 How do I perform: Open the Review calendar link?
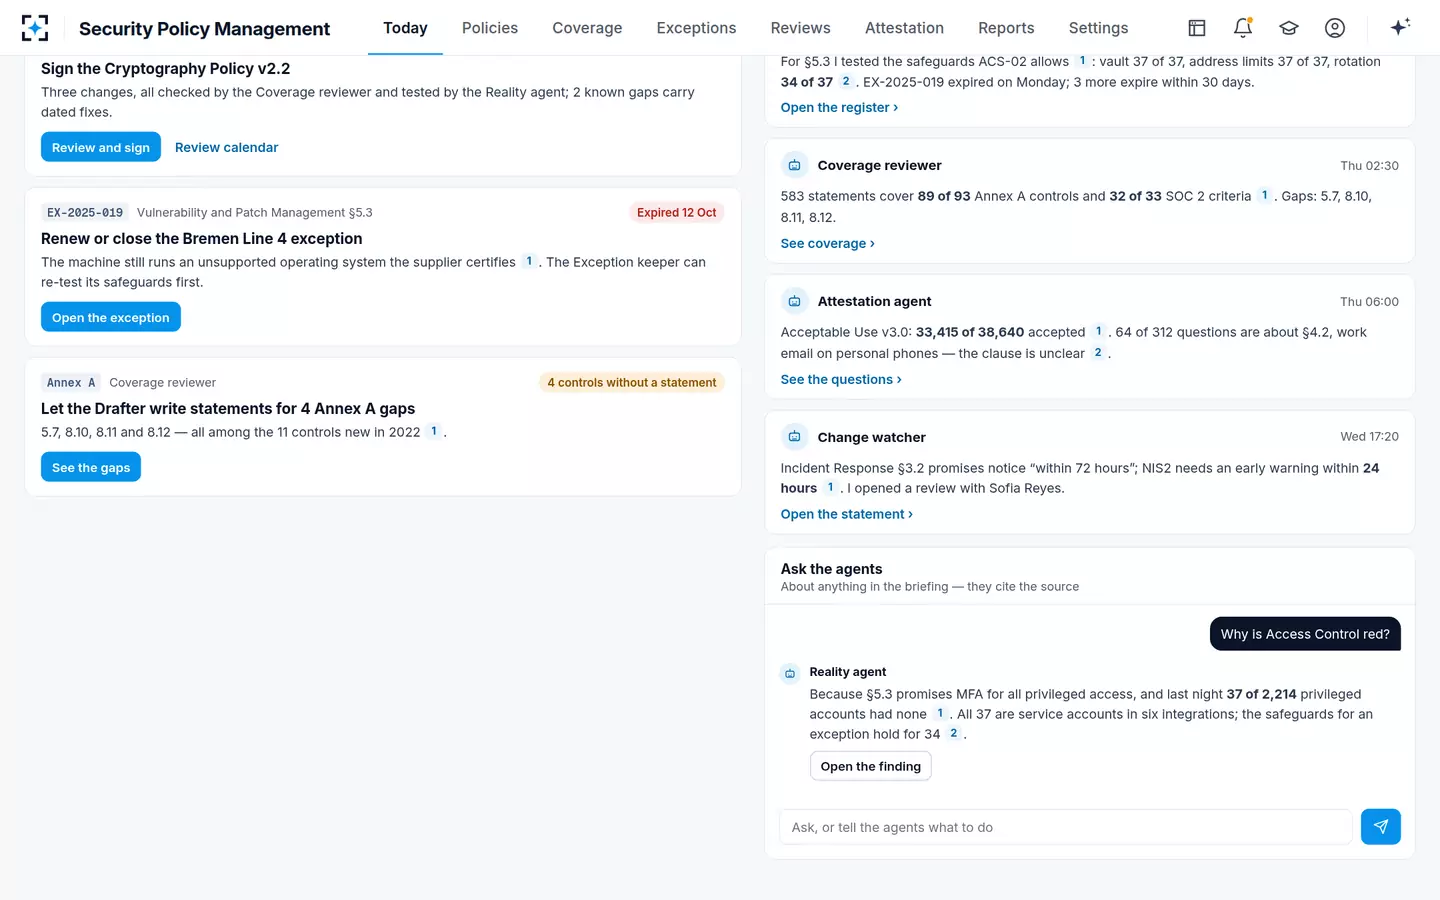pyautogui.click(x=226, y=147)
